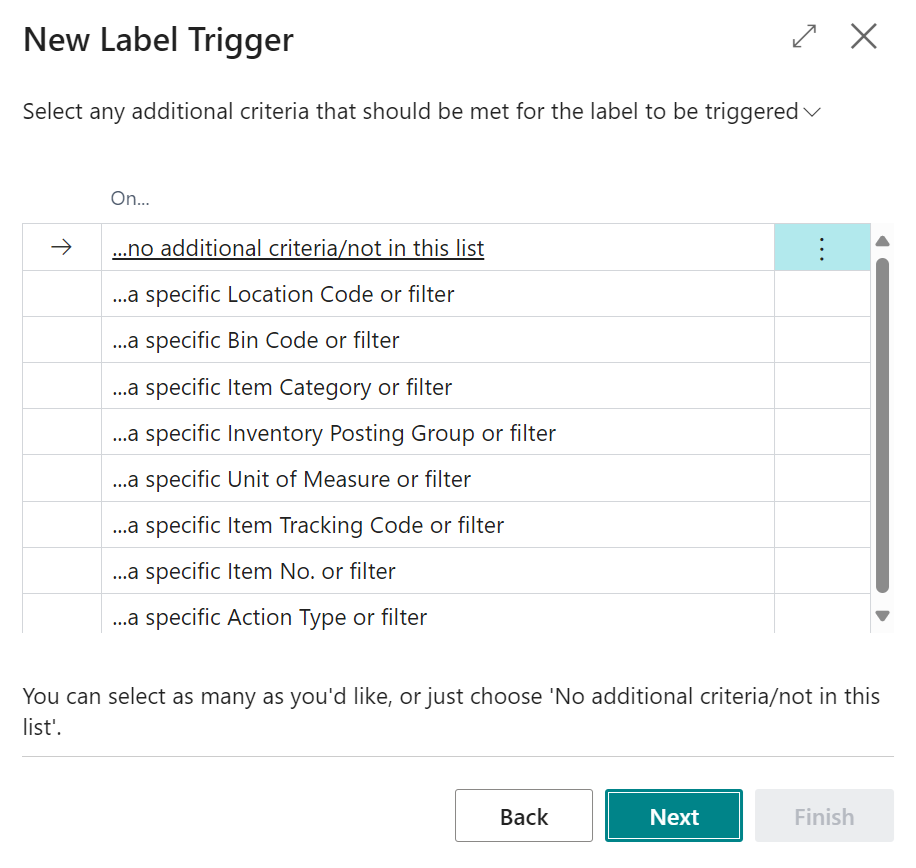Open the vertical ellipsis row menu
The image size is (916, 868).
(x=821, y=247)
